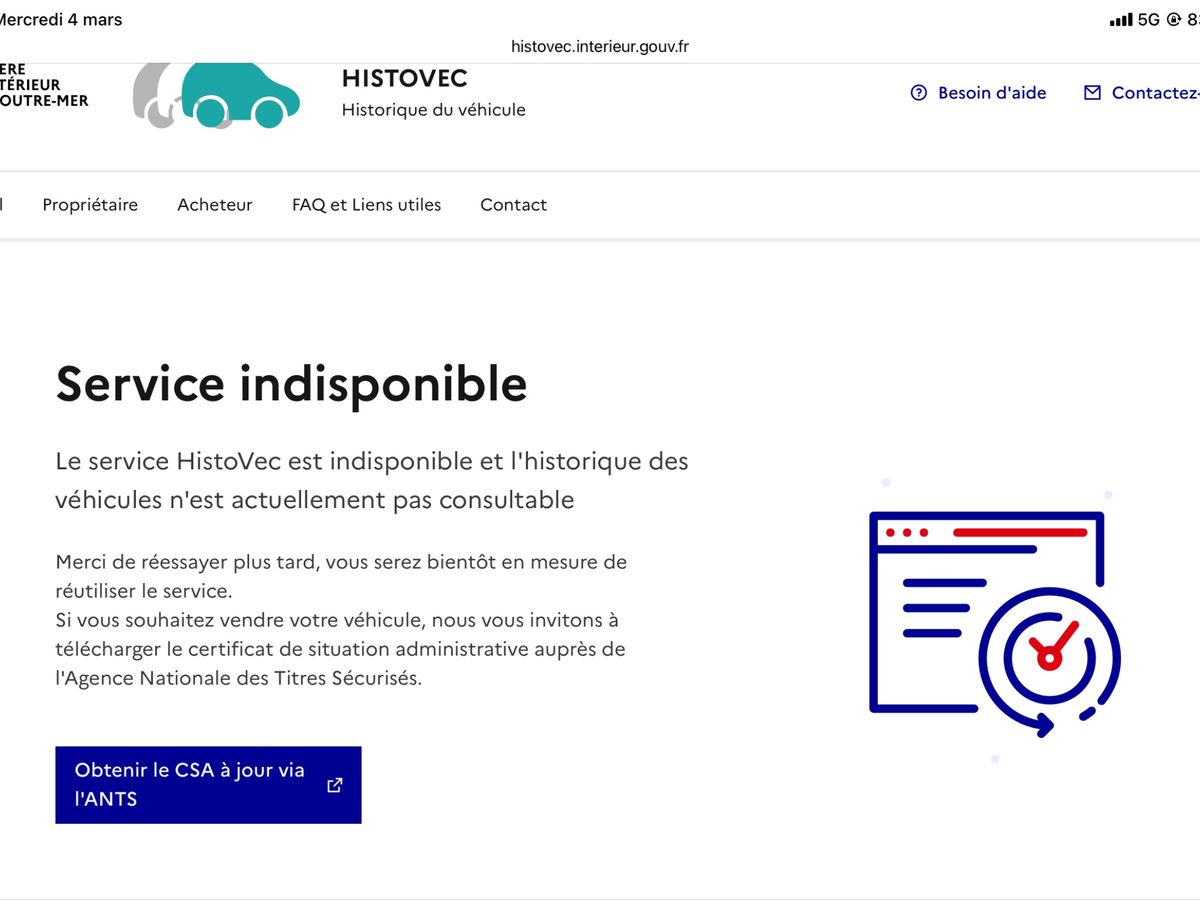The image size is (1200, 900).
Task: Go to the Acheteur section
Action: tap(215, 205)
